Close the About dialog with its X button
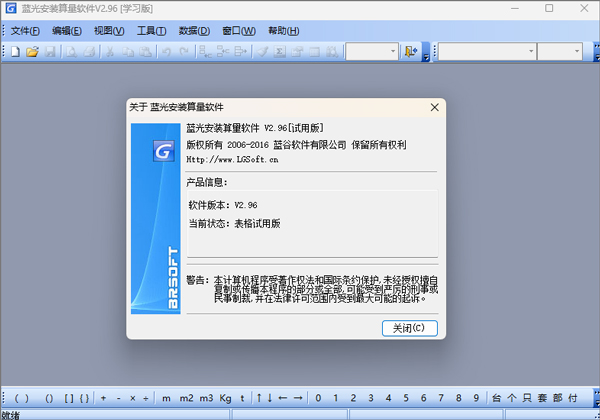The width and height of the screenshot is (600, 420). pos(435,107)
